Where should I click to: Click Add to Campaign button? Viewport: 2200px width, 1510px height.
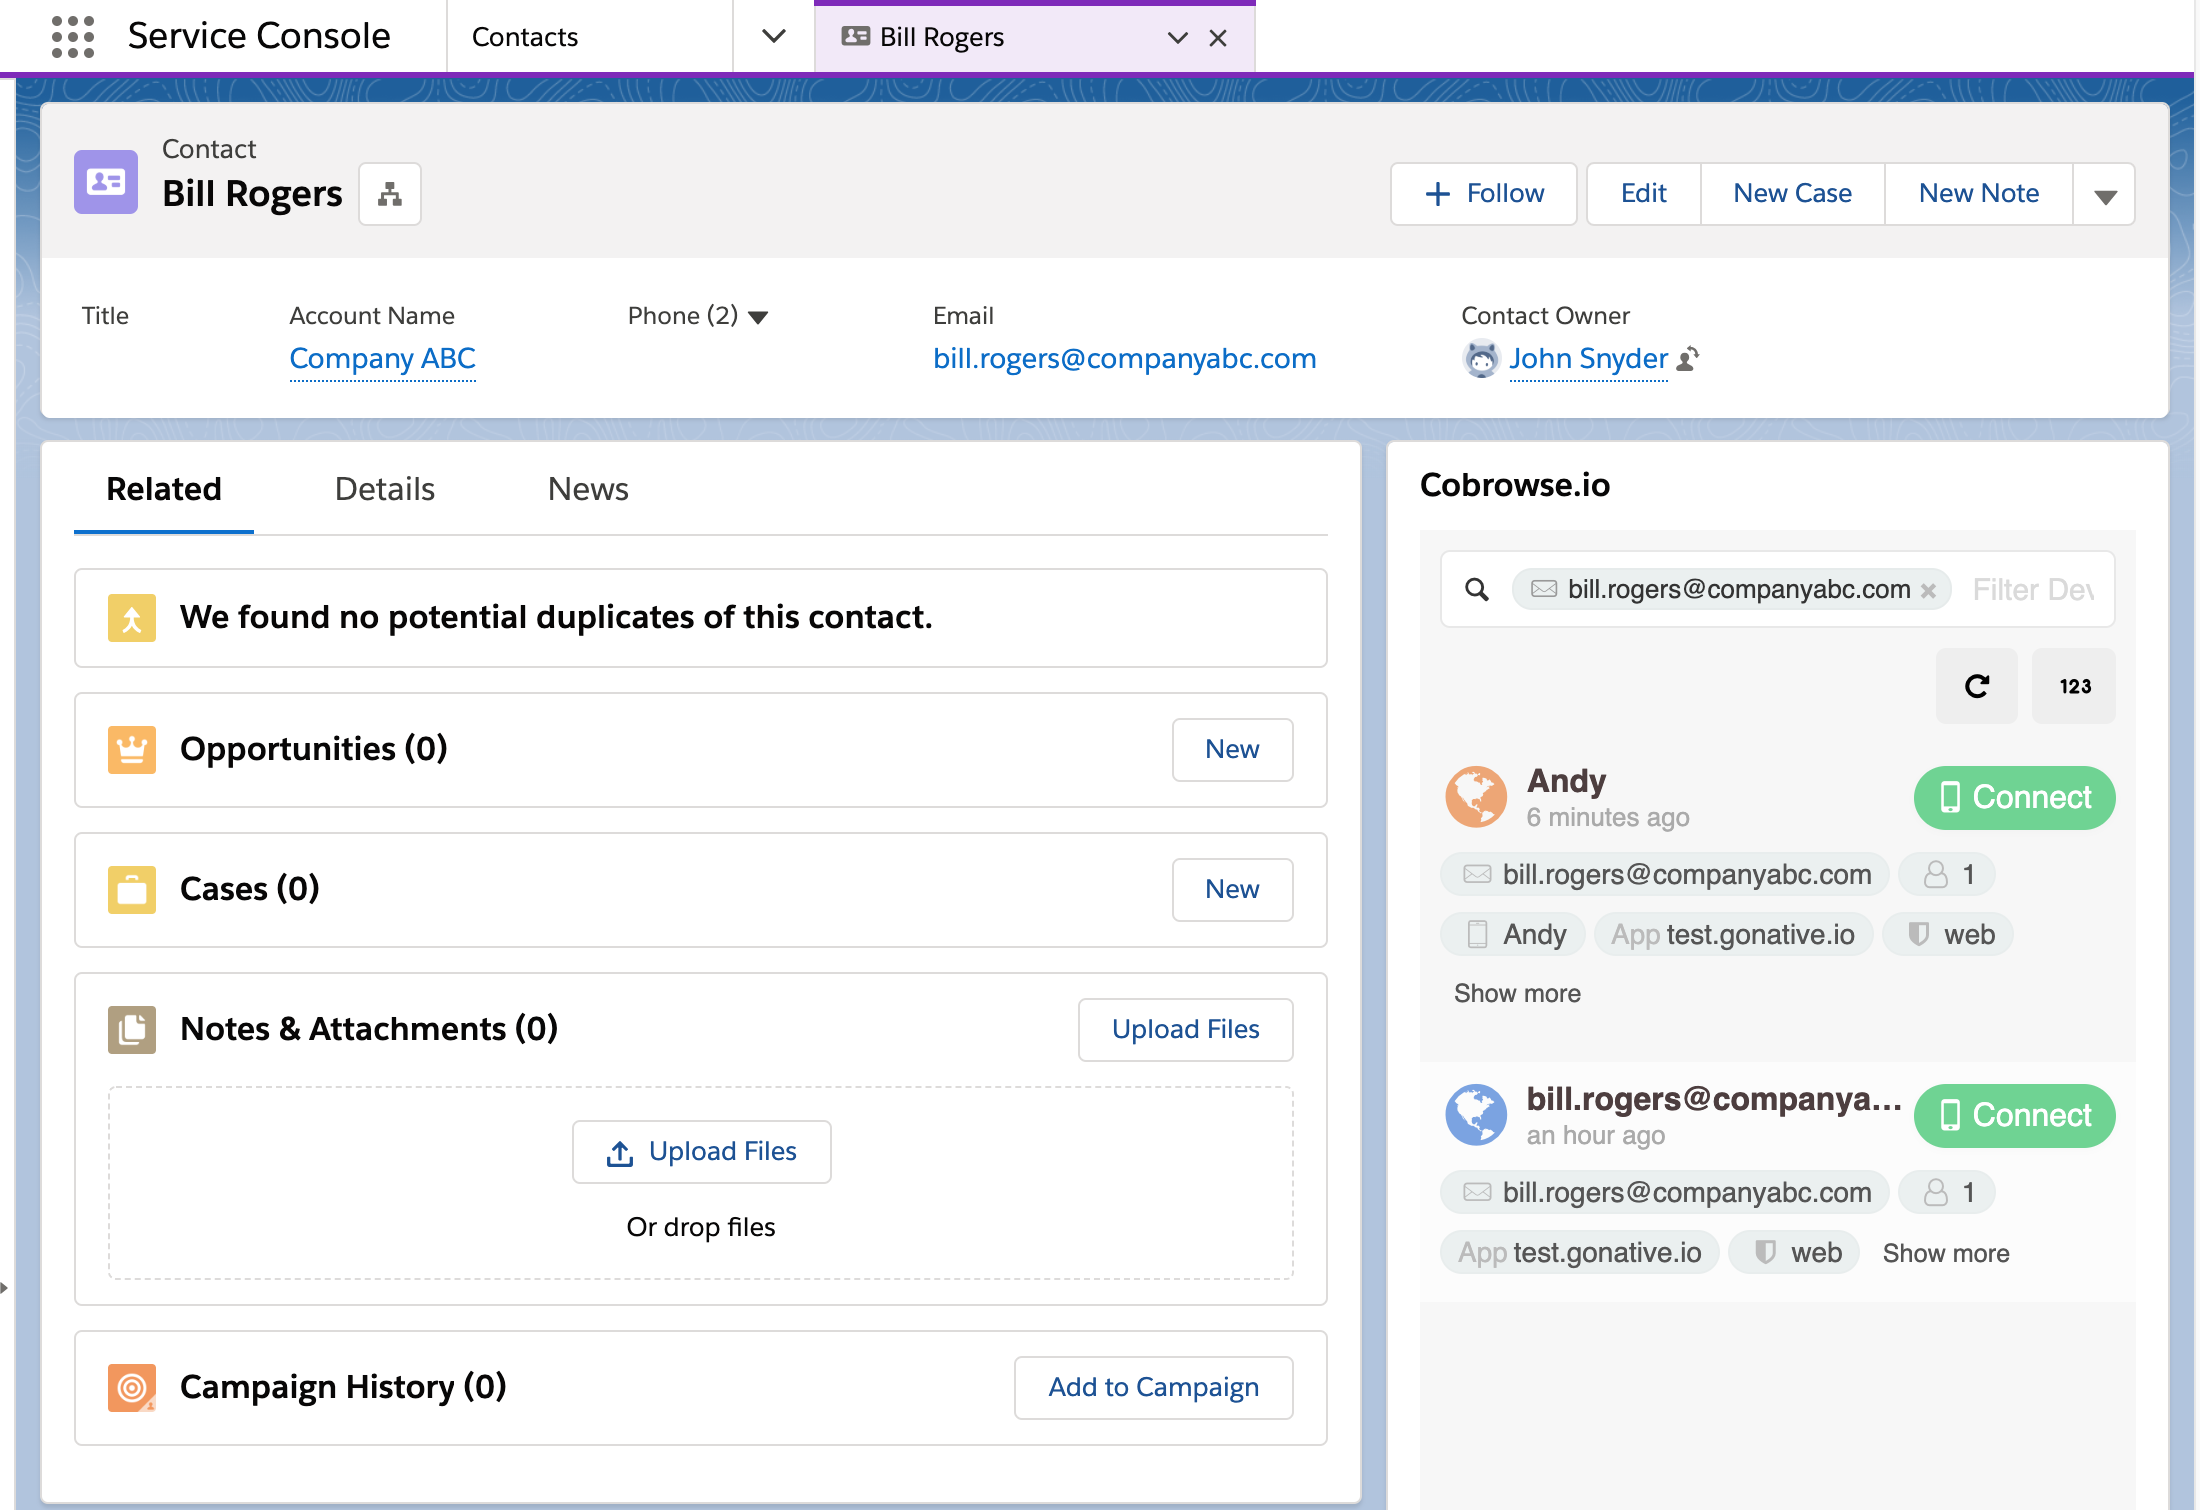coord(1154,1388)
